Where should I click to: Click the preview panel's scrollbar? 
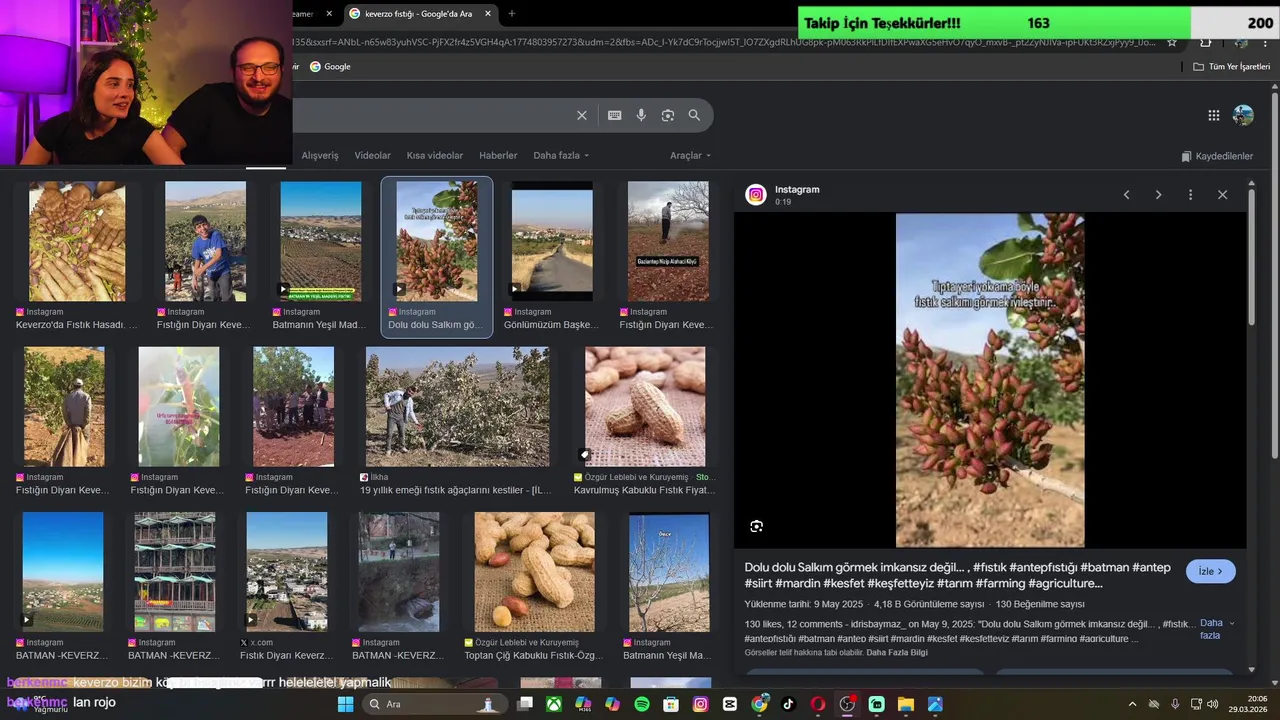[1251, 255]
